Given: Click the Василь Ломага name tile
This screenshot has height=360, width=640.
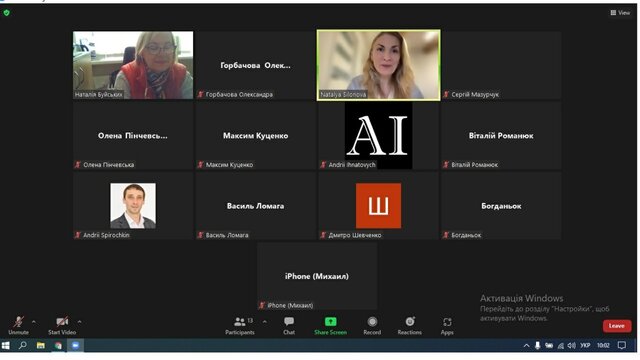Looking at the screenshot, I should [256, 206].
